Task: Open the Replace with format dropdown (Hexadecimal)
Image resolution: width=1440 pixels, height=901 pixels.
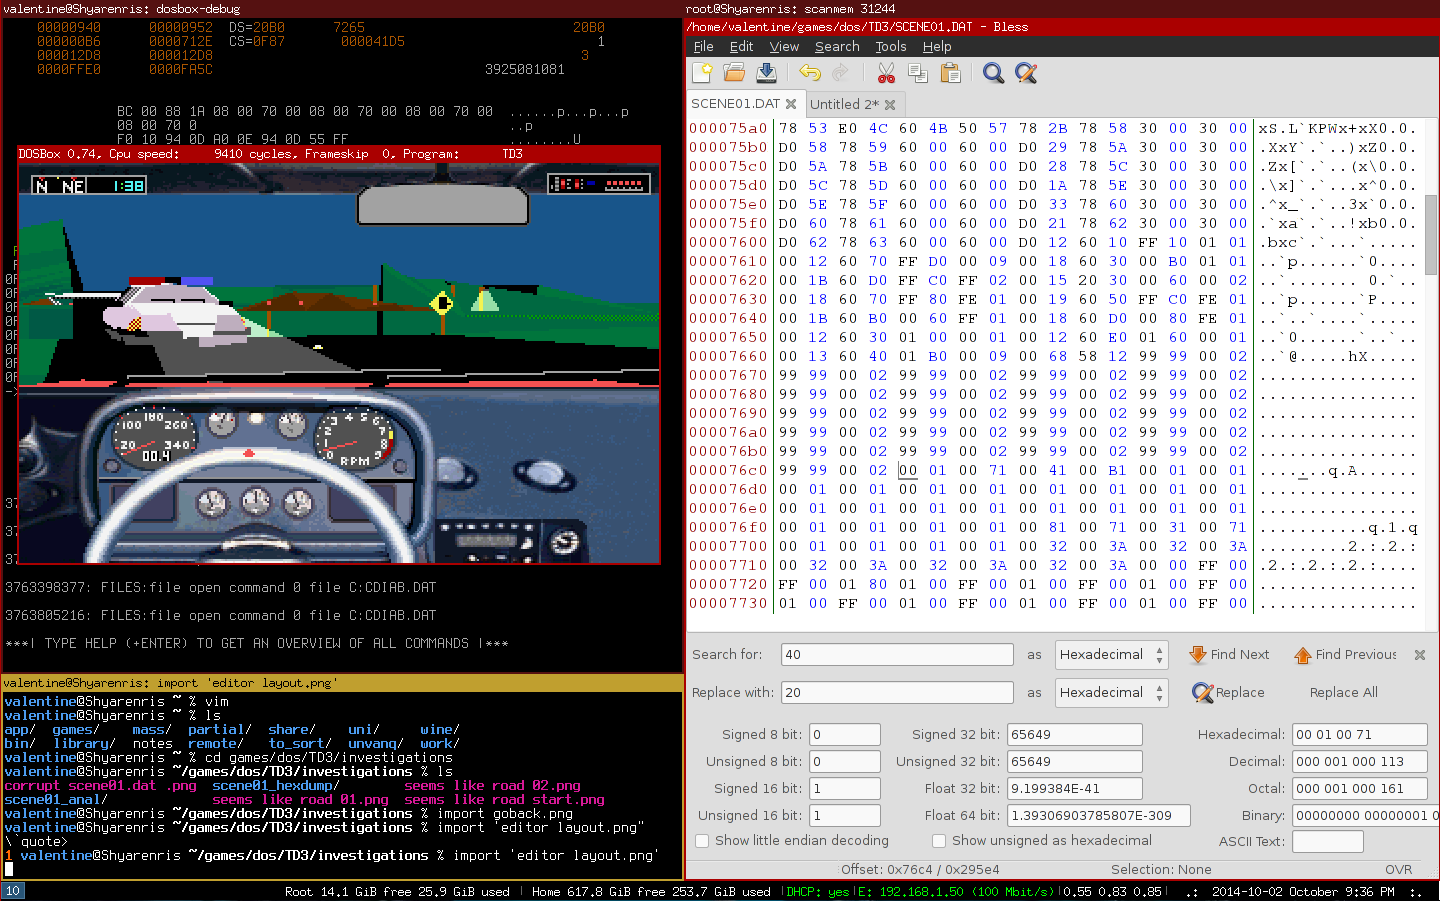Action: coord(1111,692)
